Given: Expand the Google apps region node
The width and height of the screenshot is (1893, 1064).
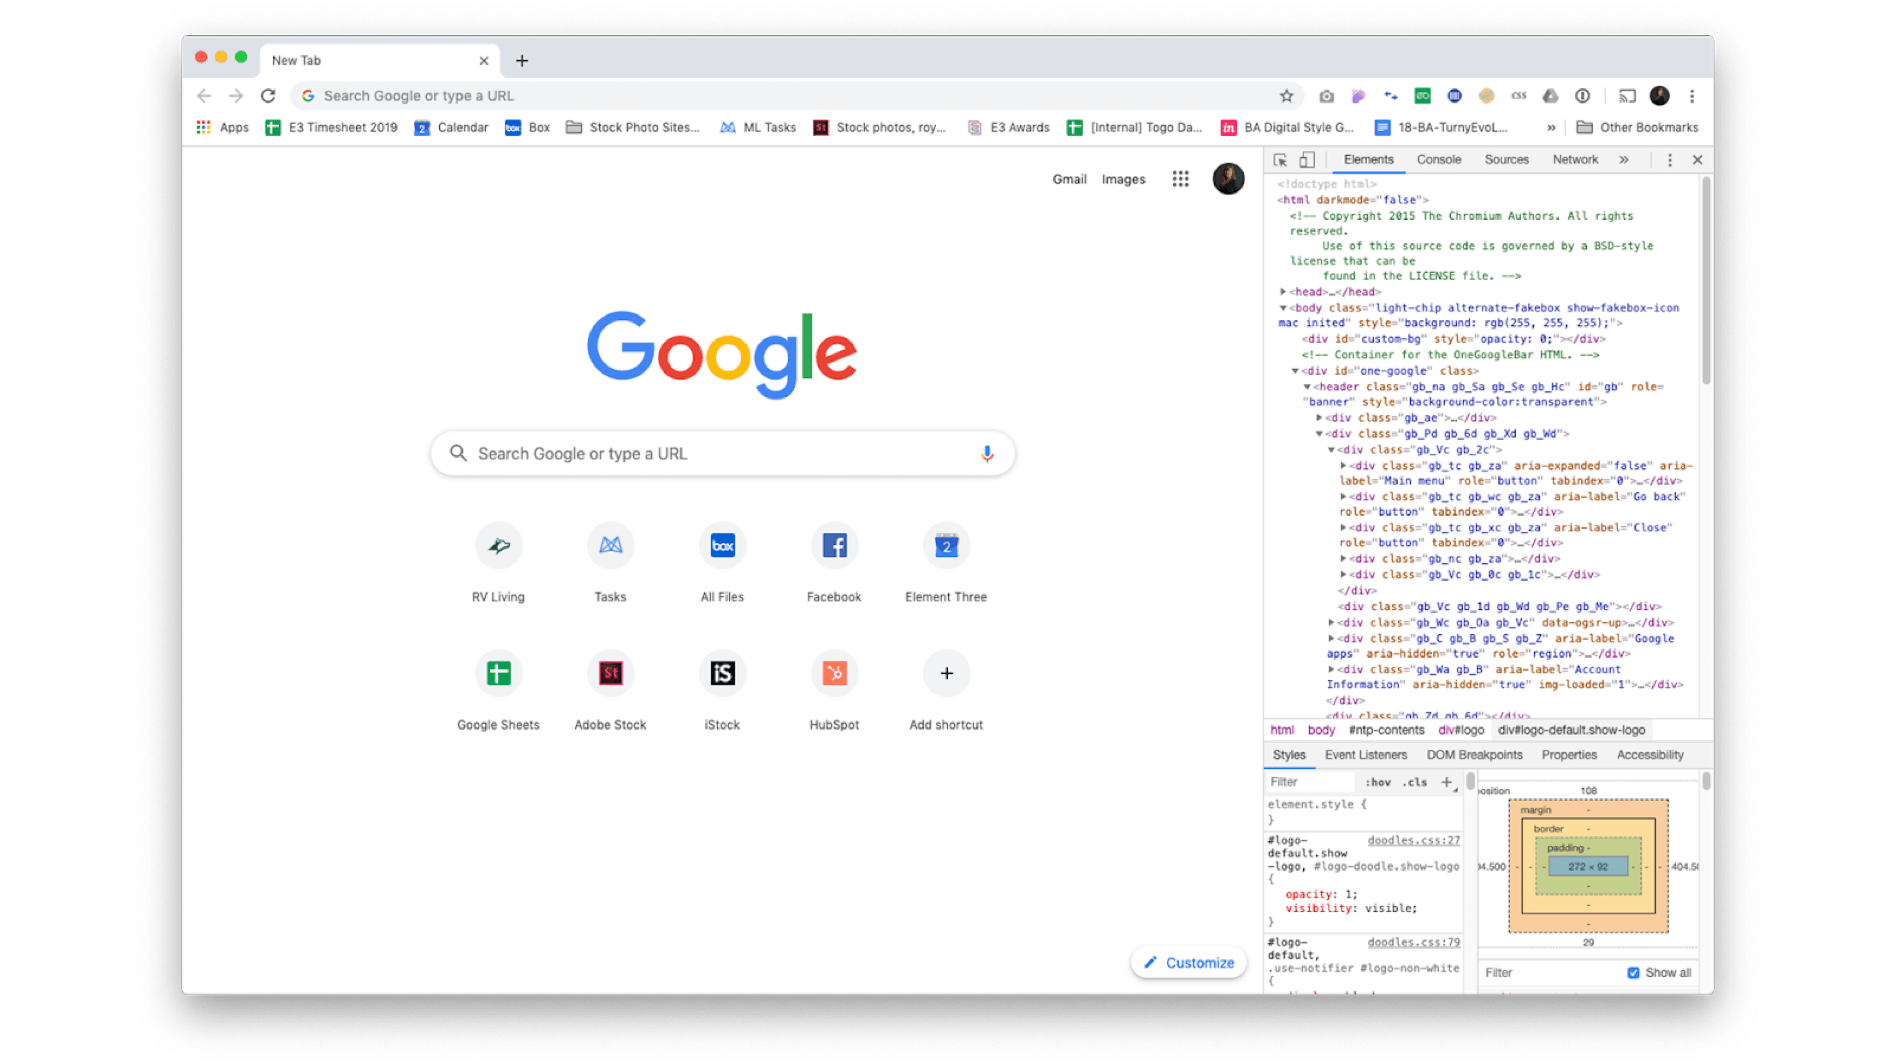Looking at the screenshot, I should [1331, 638].
